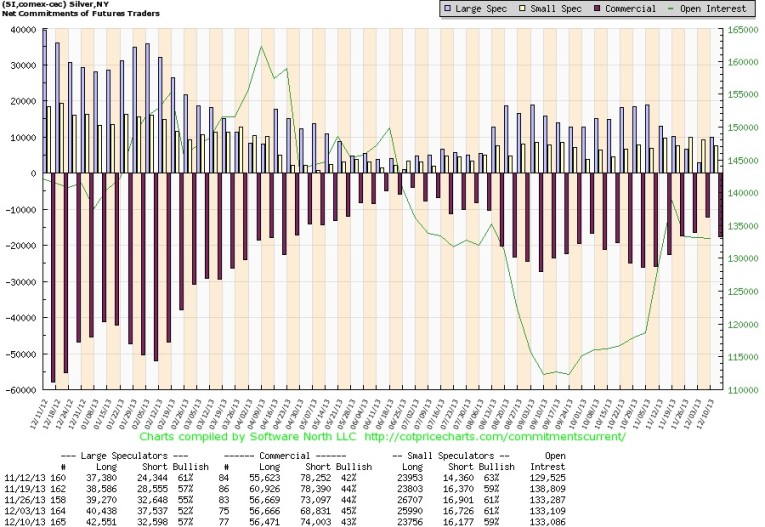
Task: Select the 12/10/13 table row date
Action: coord(24,520)
